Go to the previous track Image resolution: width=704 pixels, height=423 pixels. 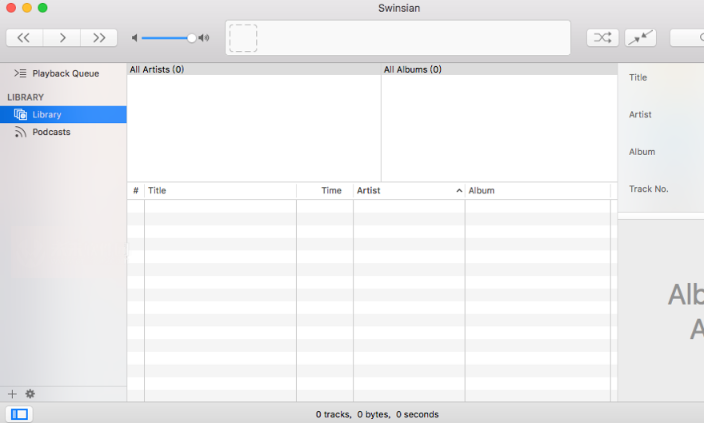pos(24,38)
